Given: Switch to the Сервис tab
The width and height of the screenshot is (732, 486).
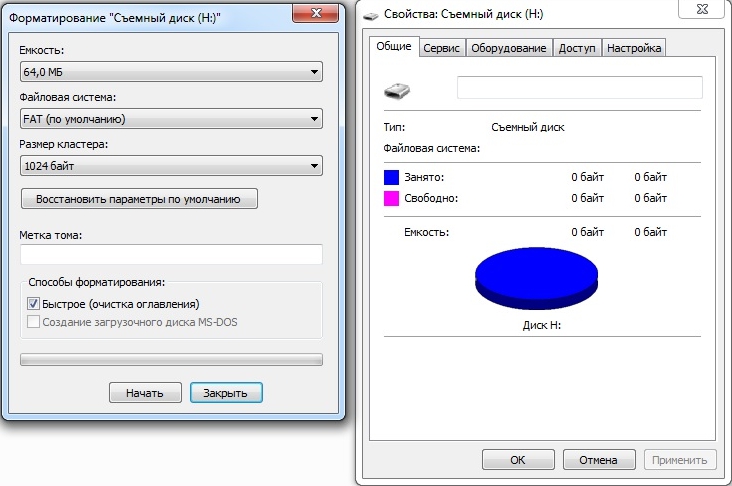Looking at the screenshot, I should click(442, 48).
